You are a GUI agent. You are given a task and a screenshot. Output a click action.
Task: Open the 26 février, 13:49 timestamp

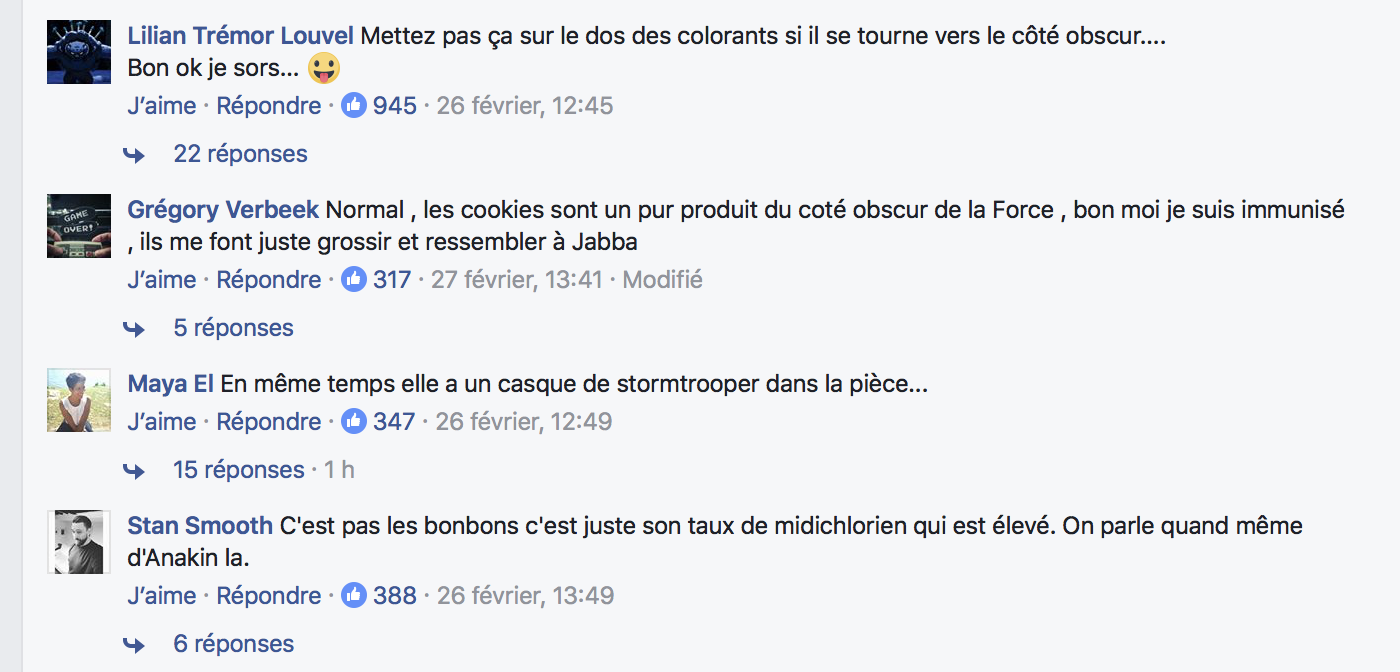[x=526, y=595]
